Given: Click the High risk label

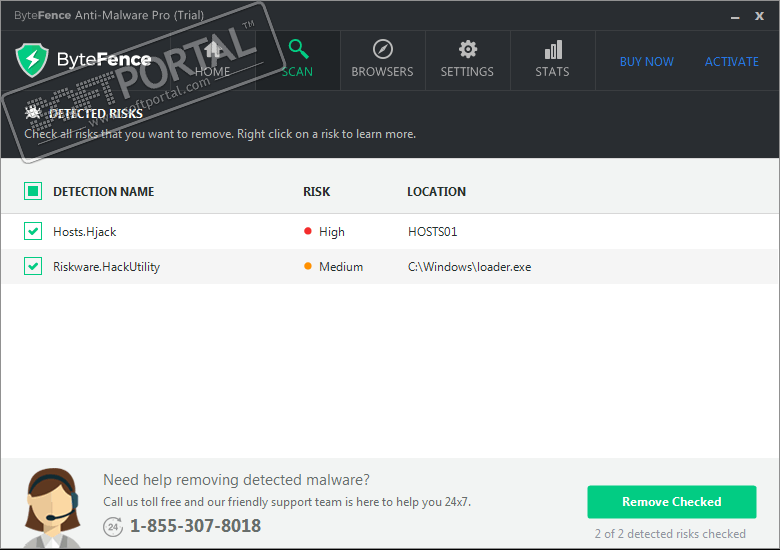Looking at the screenshot, I should (332, 232).
